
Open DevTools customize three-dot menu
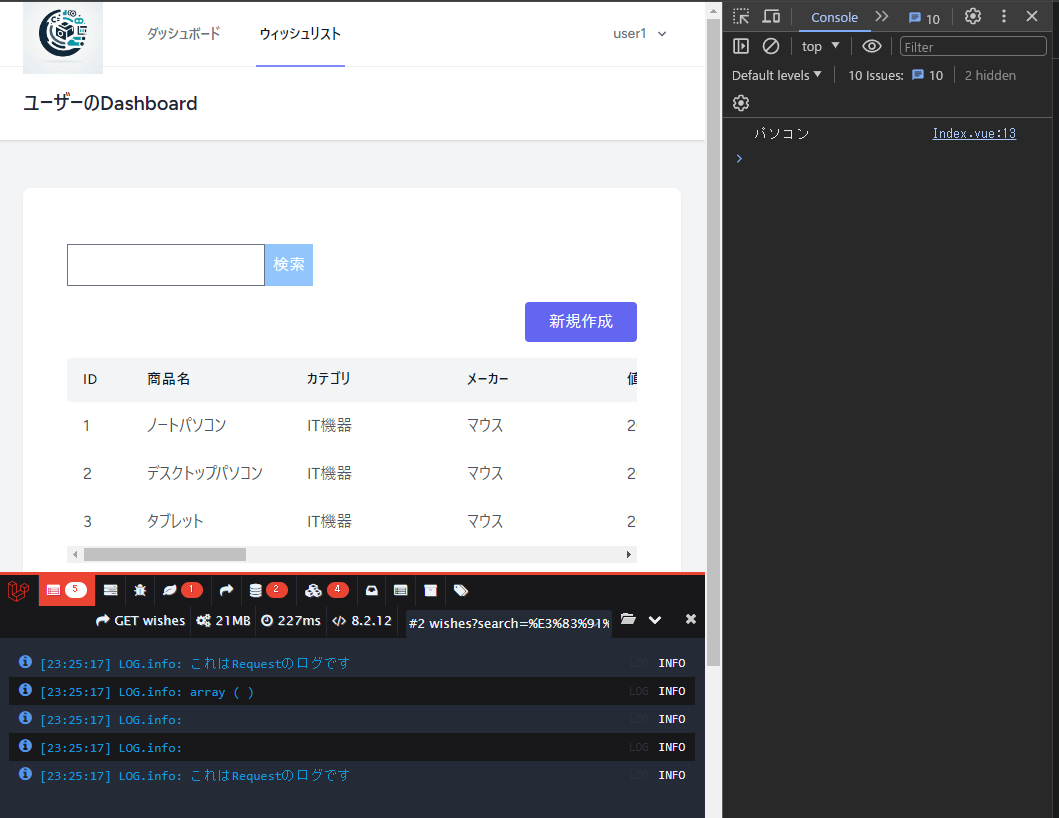[x=1004, y=16]
